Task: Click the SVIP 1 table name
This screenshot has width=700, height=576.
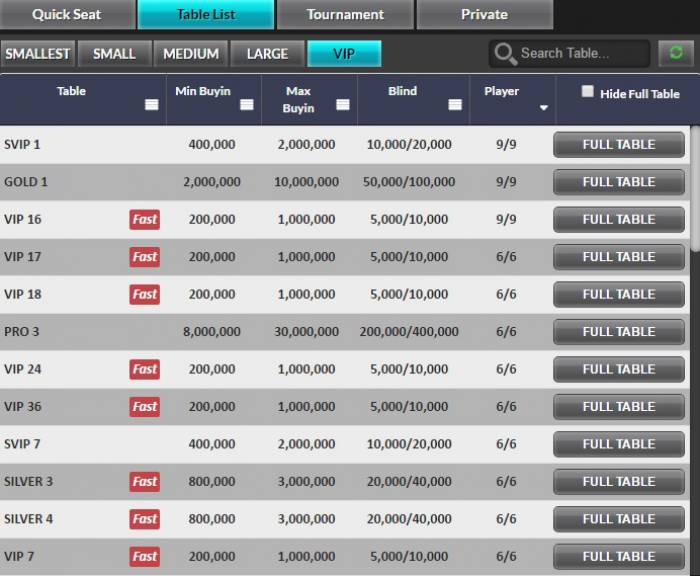Action: [22, 145]
